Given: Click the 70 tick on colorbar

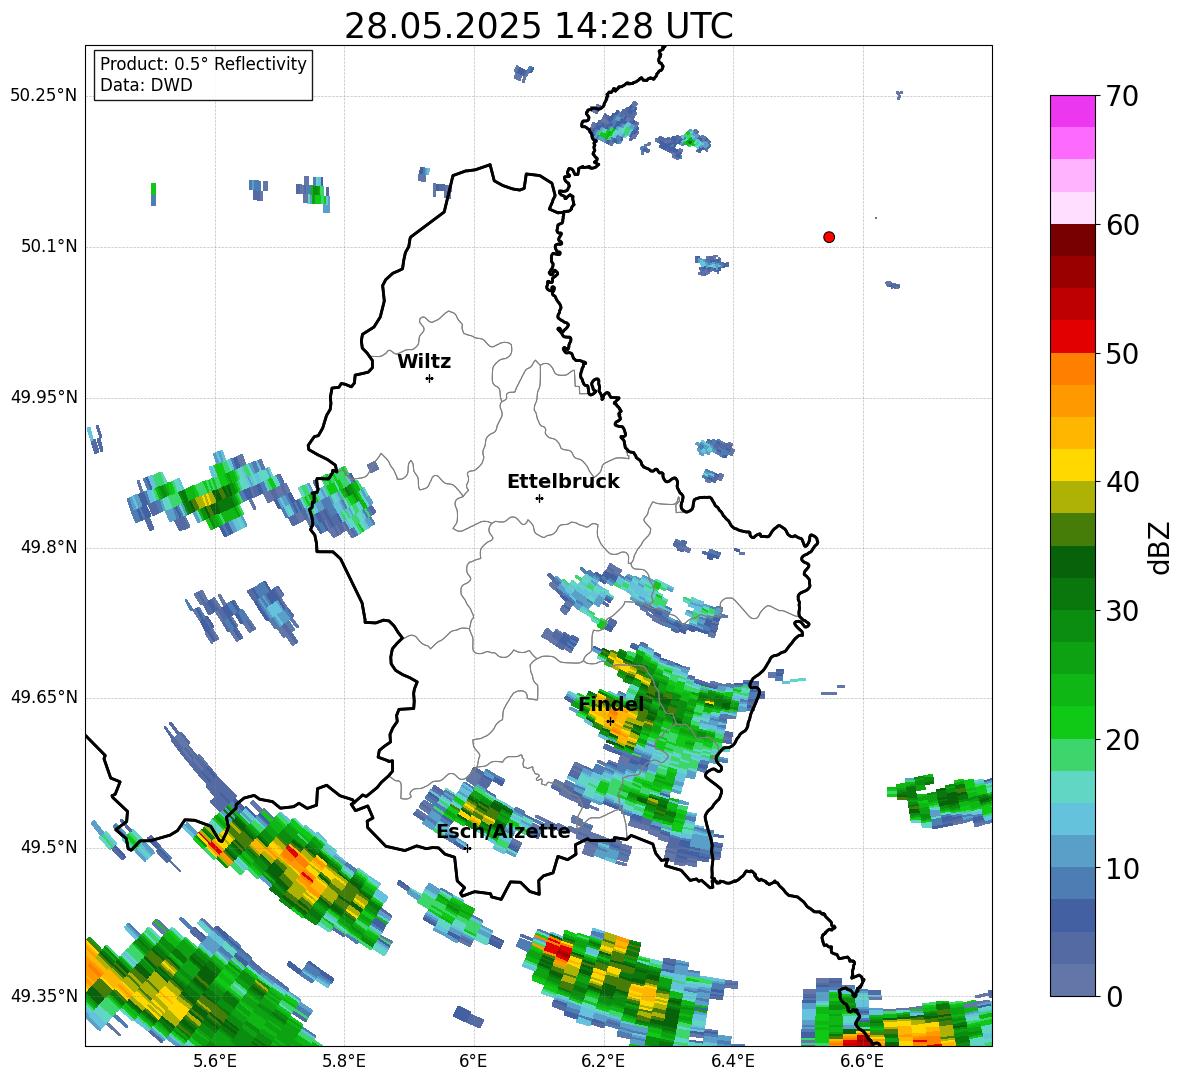Looking at the screenshot, I should [x=1122, y=96].
